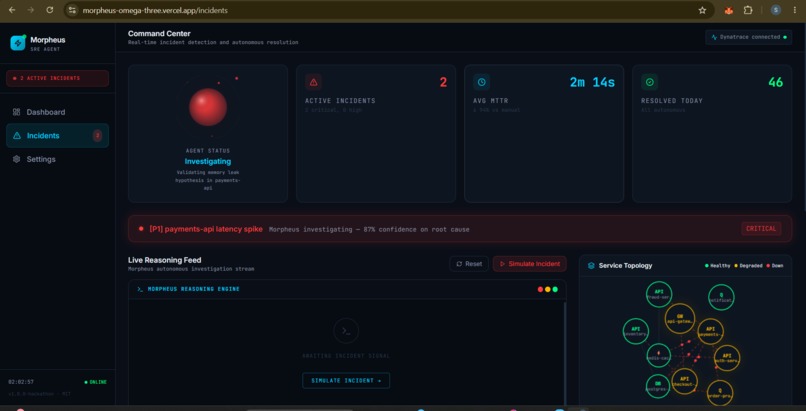Select the auth-serv API node in topology
The height and width of the screenshot is (411, 806).
(727, 358)
